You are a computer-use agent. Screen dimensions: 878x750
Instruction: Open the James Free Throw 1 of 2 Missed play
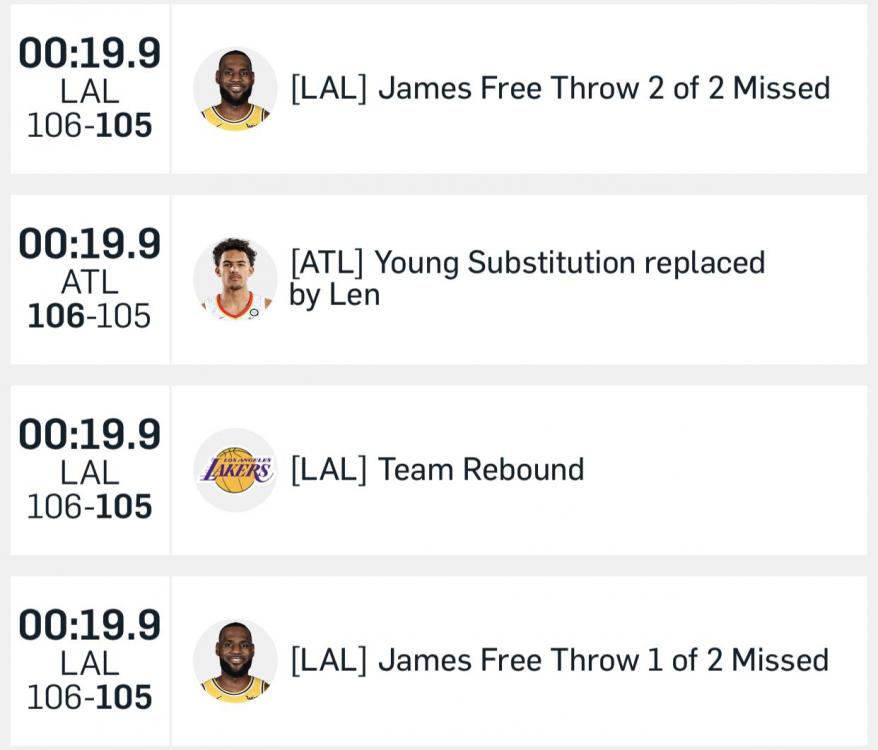point(559,660)
